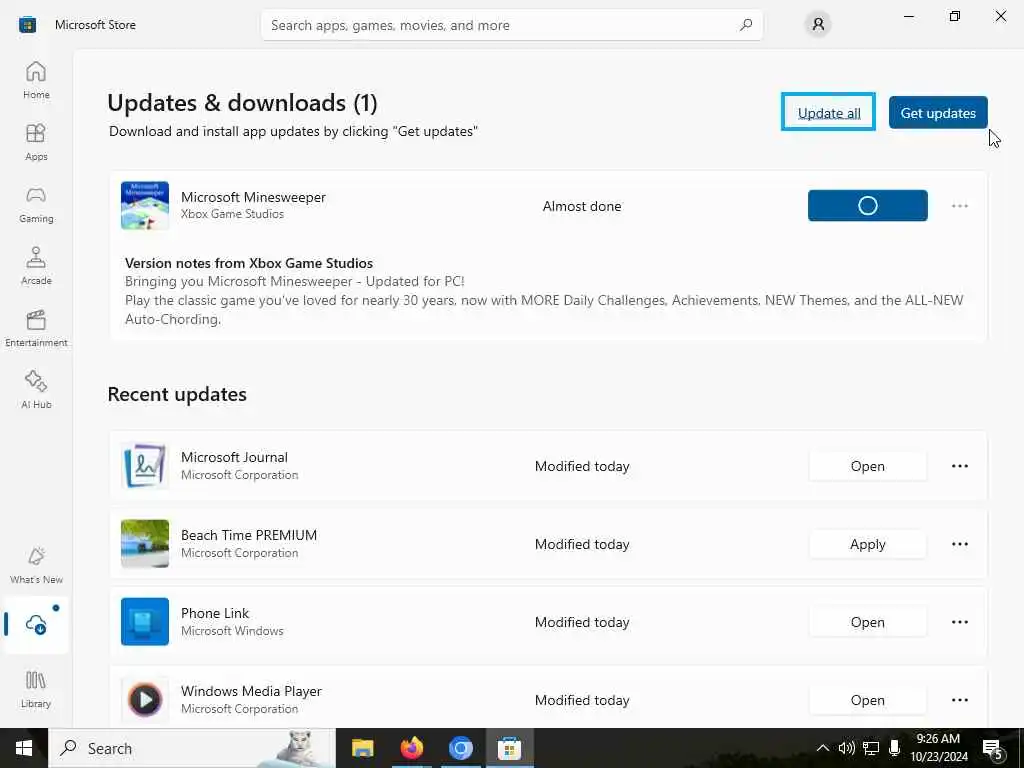Click the Microsoft Journal app icon
The width and height of the screenshot is (1024, 768).
pos(145,466)
